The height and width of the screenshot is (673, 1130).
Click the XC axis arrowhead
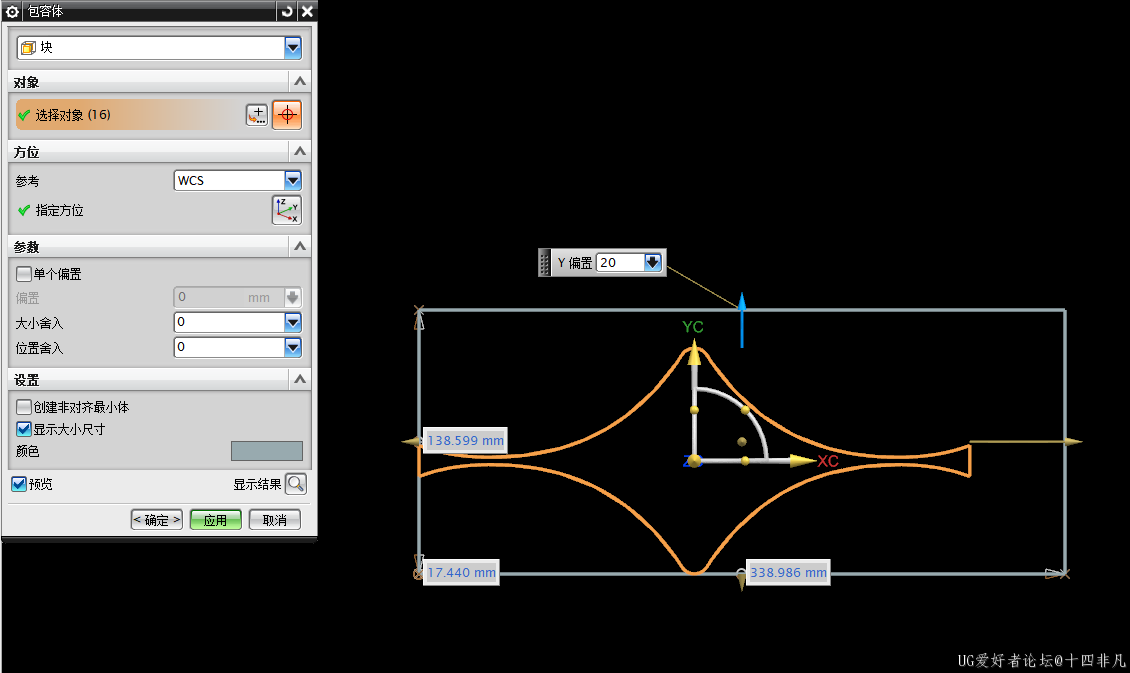point(802,460)
